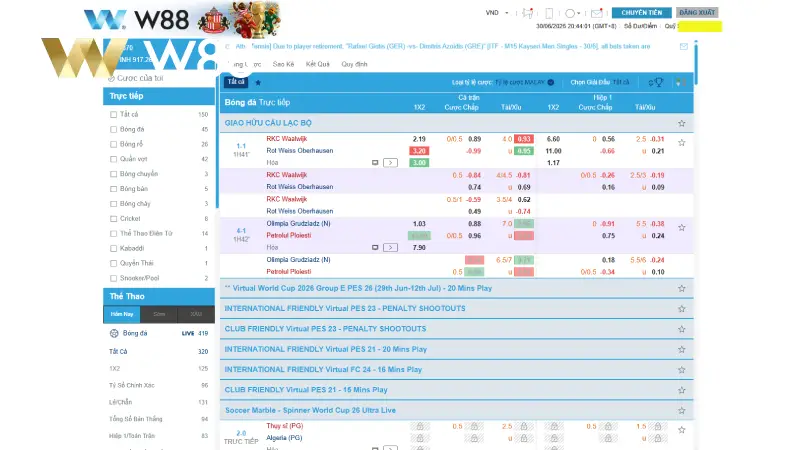Favorite the Thụy sĩ (PG) match star
800x450 pixels.
pyautogui.click(x=682, y=430)
